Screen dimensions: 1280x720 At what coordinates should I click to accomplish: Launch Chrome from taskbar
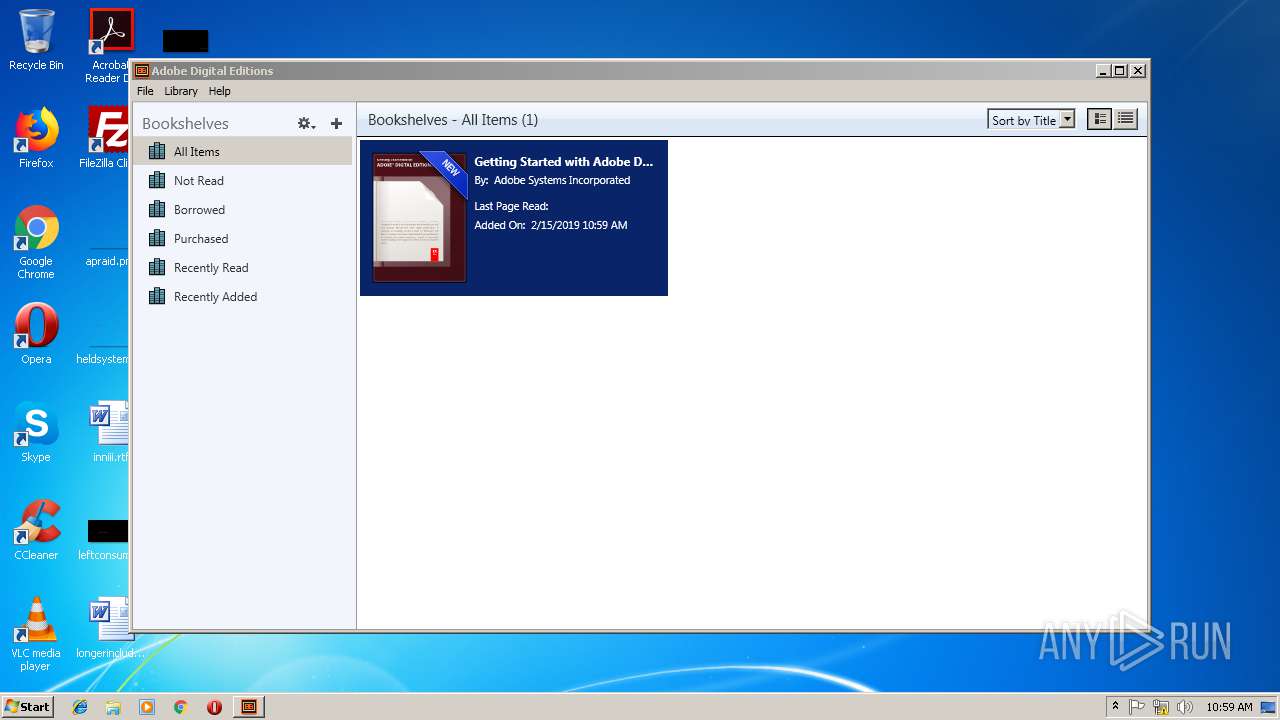tap(181, 707)
